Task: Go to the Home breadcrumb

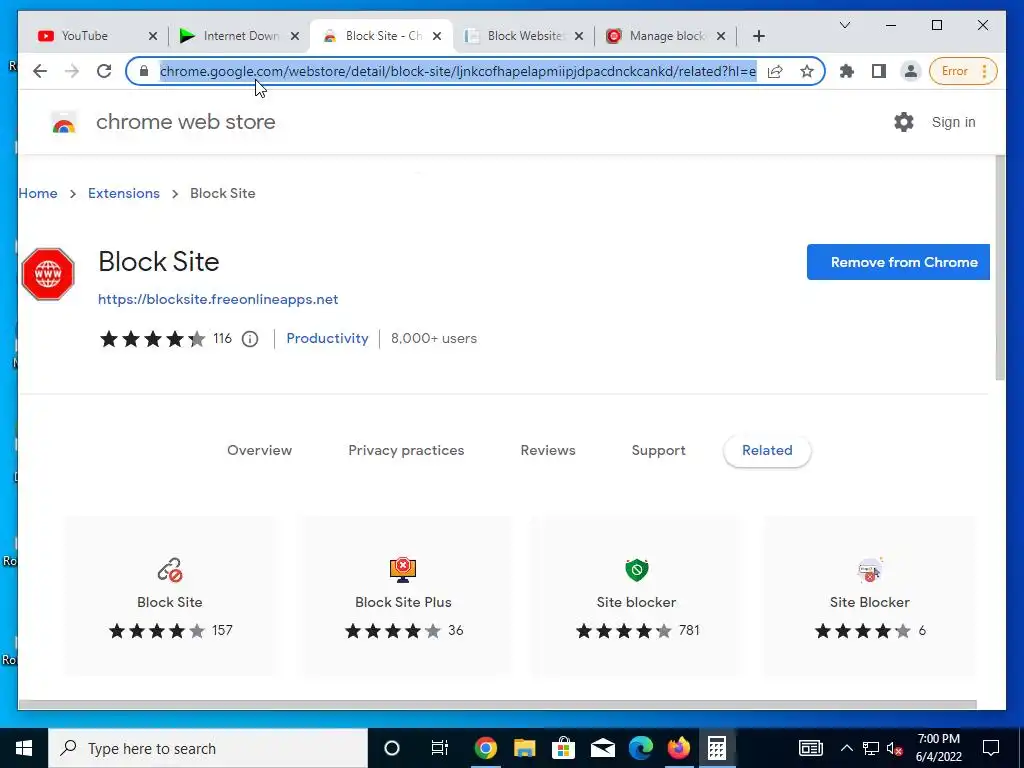Action: (38, 193)
